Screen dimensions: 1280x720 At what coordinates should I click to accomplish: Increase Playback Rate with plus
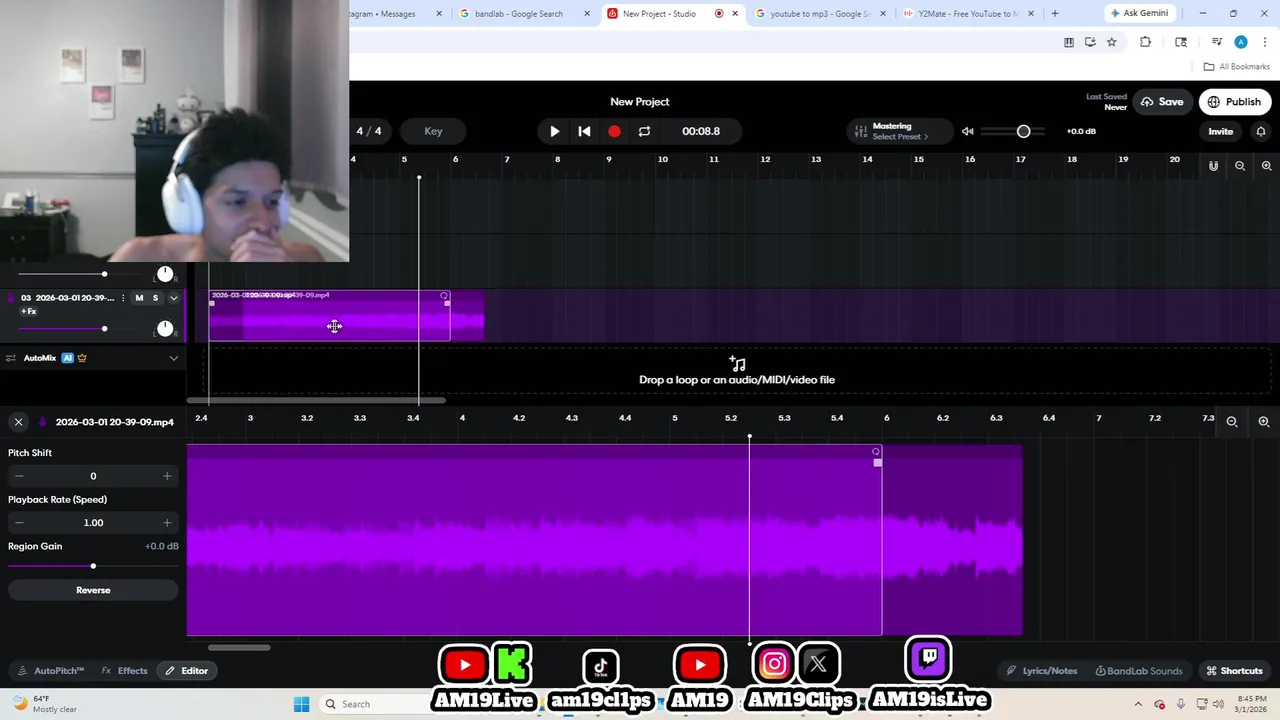[x=167, y=522]
